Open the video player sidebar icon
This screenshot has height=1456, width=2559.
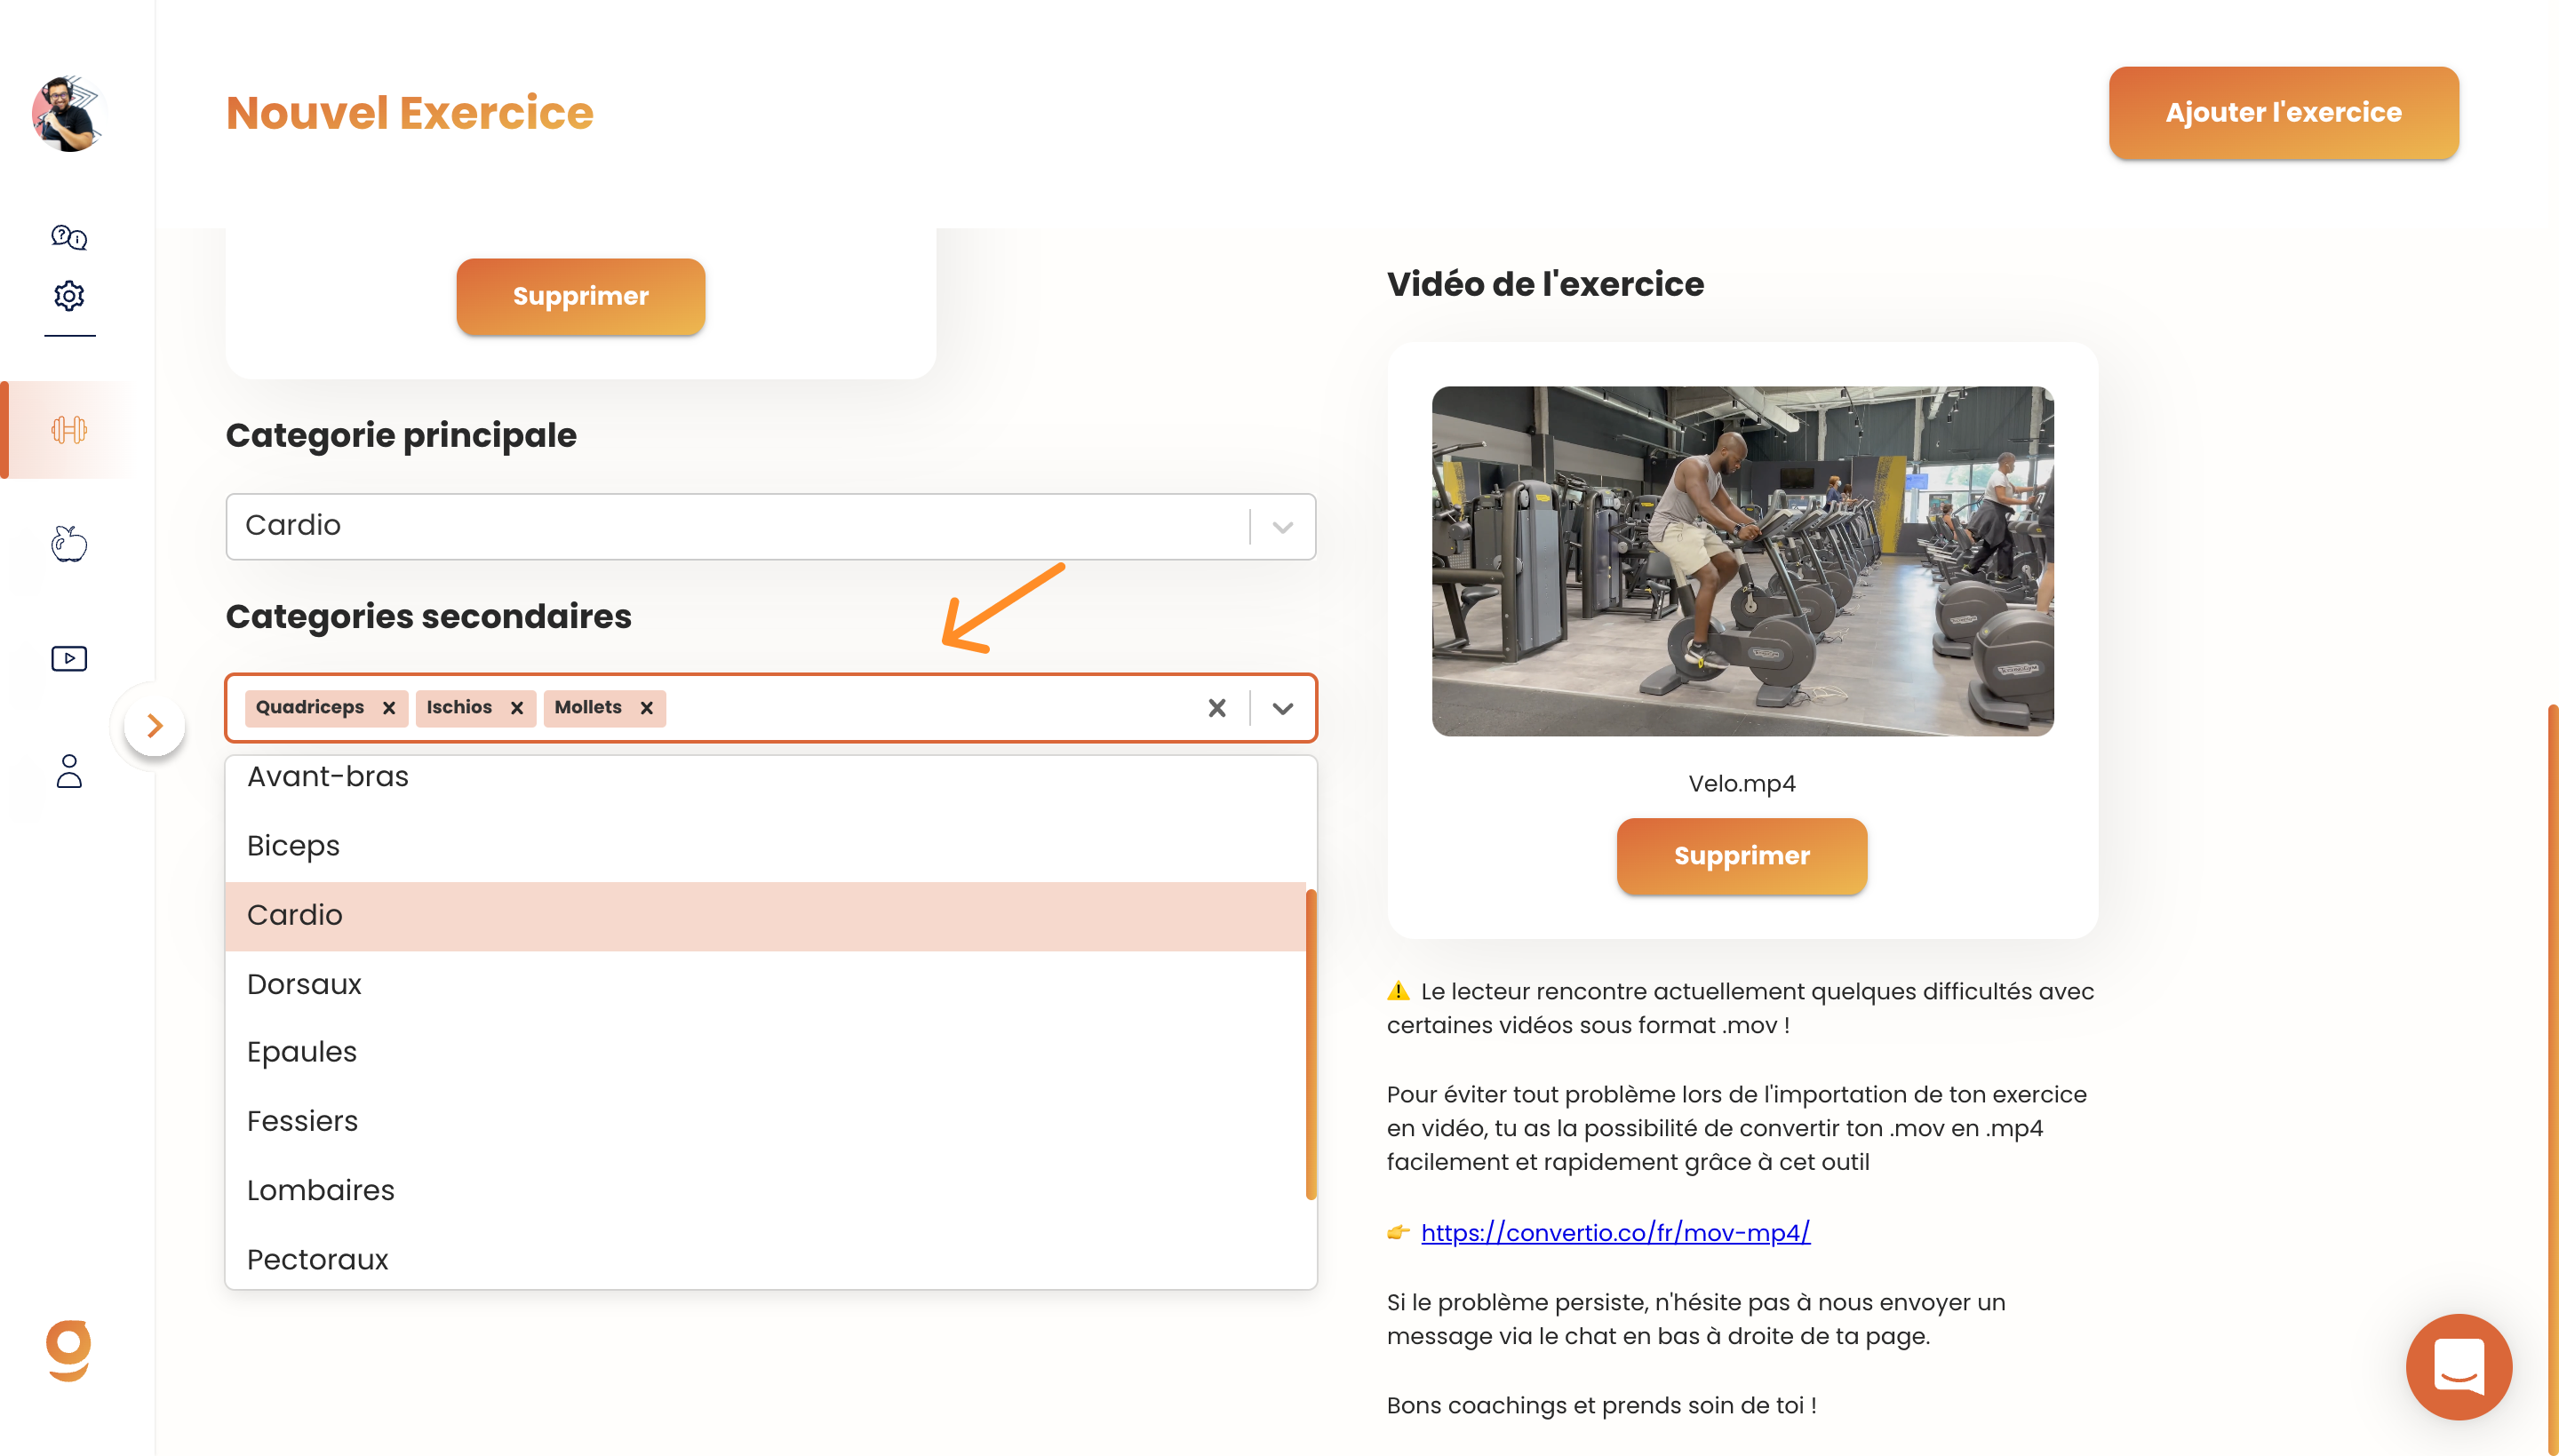tap(69, 658)
